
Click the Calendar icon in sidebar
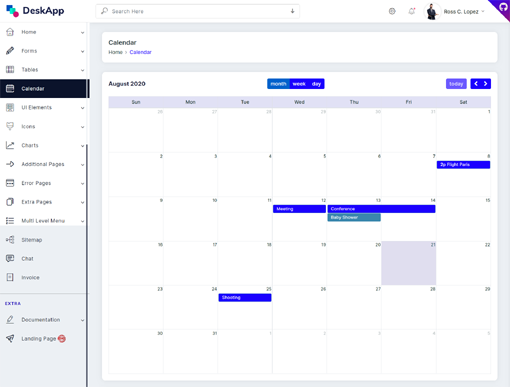10,88
